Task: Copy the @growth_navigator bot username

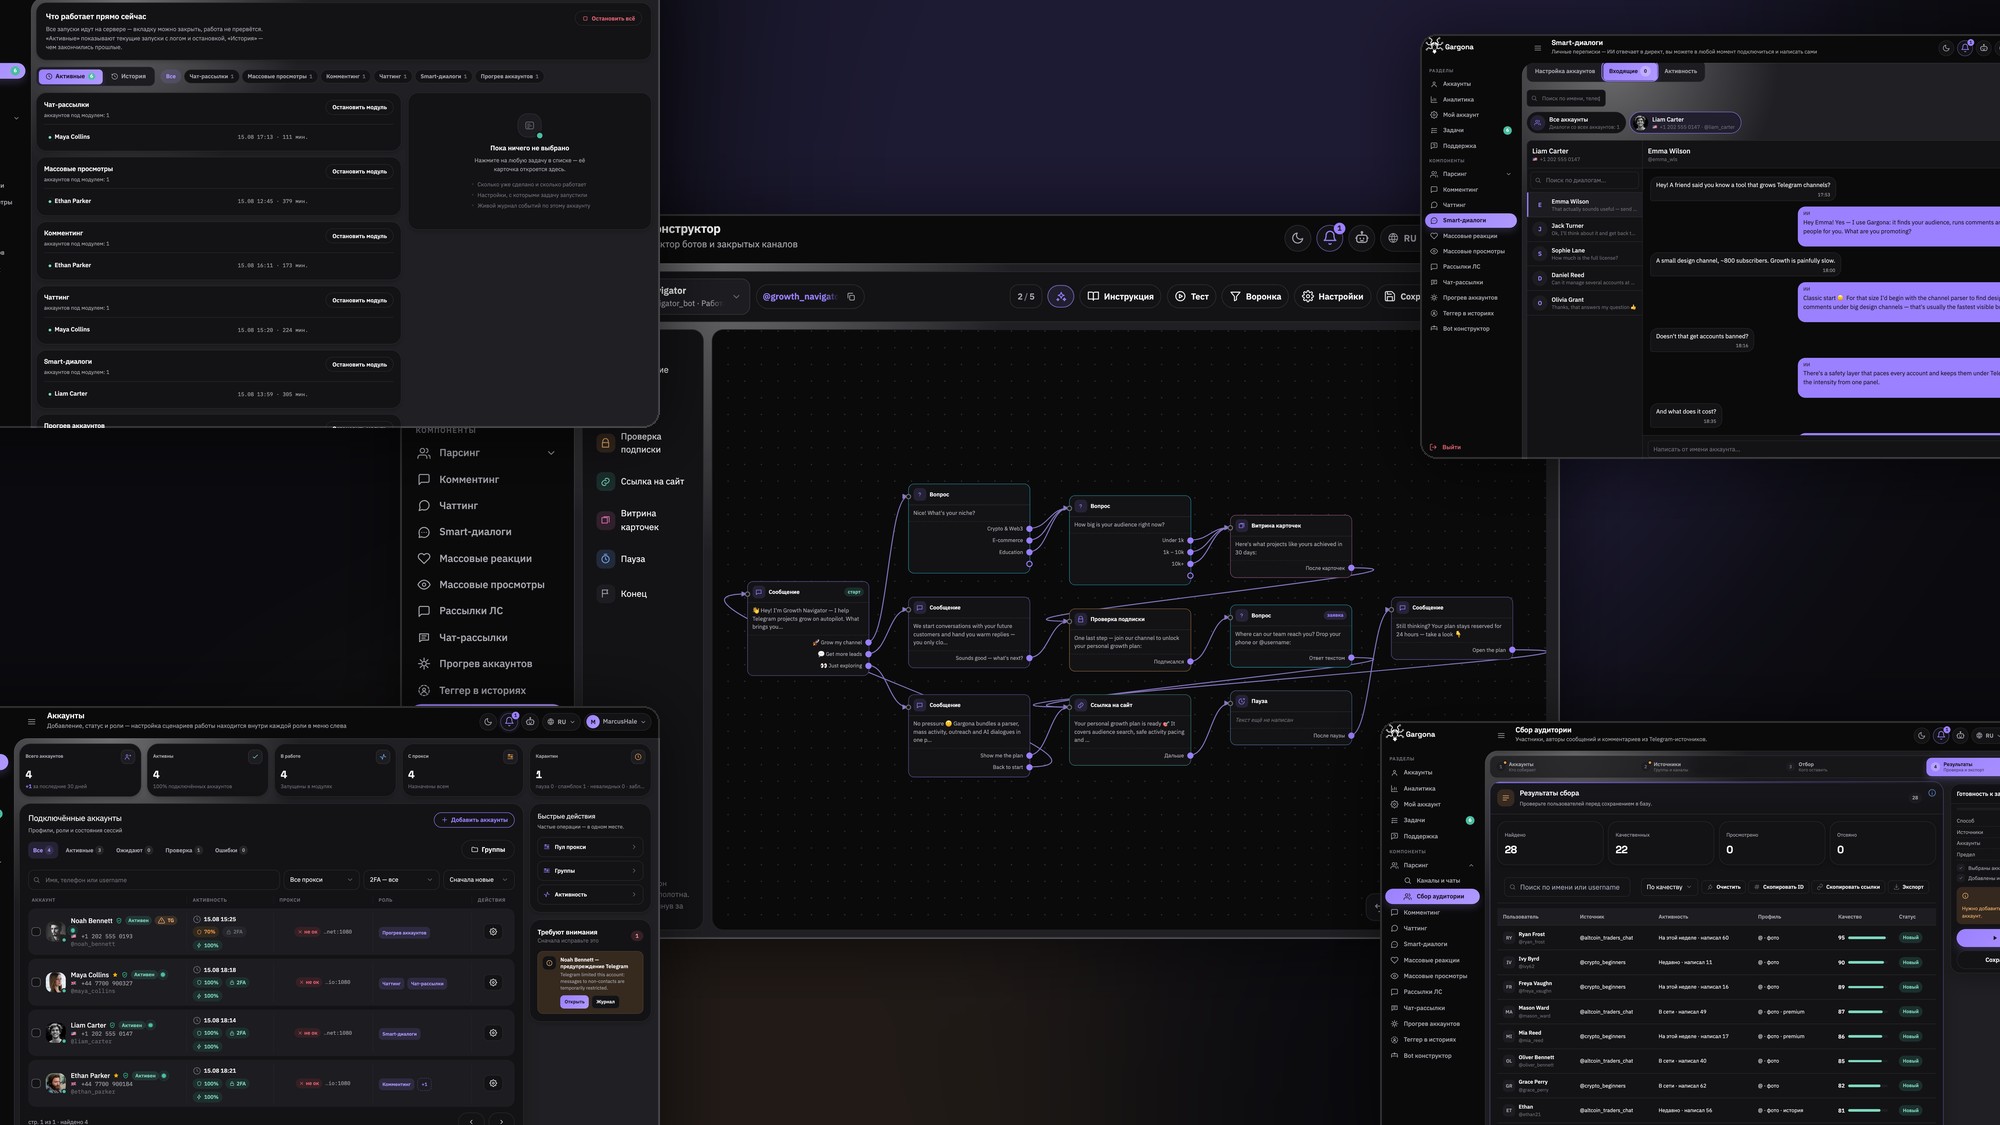Action: (851, 296)
